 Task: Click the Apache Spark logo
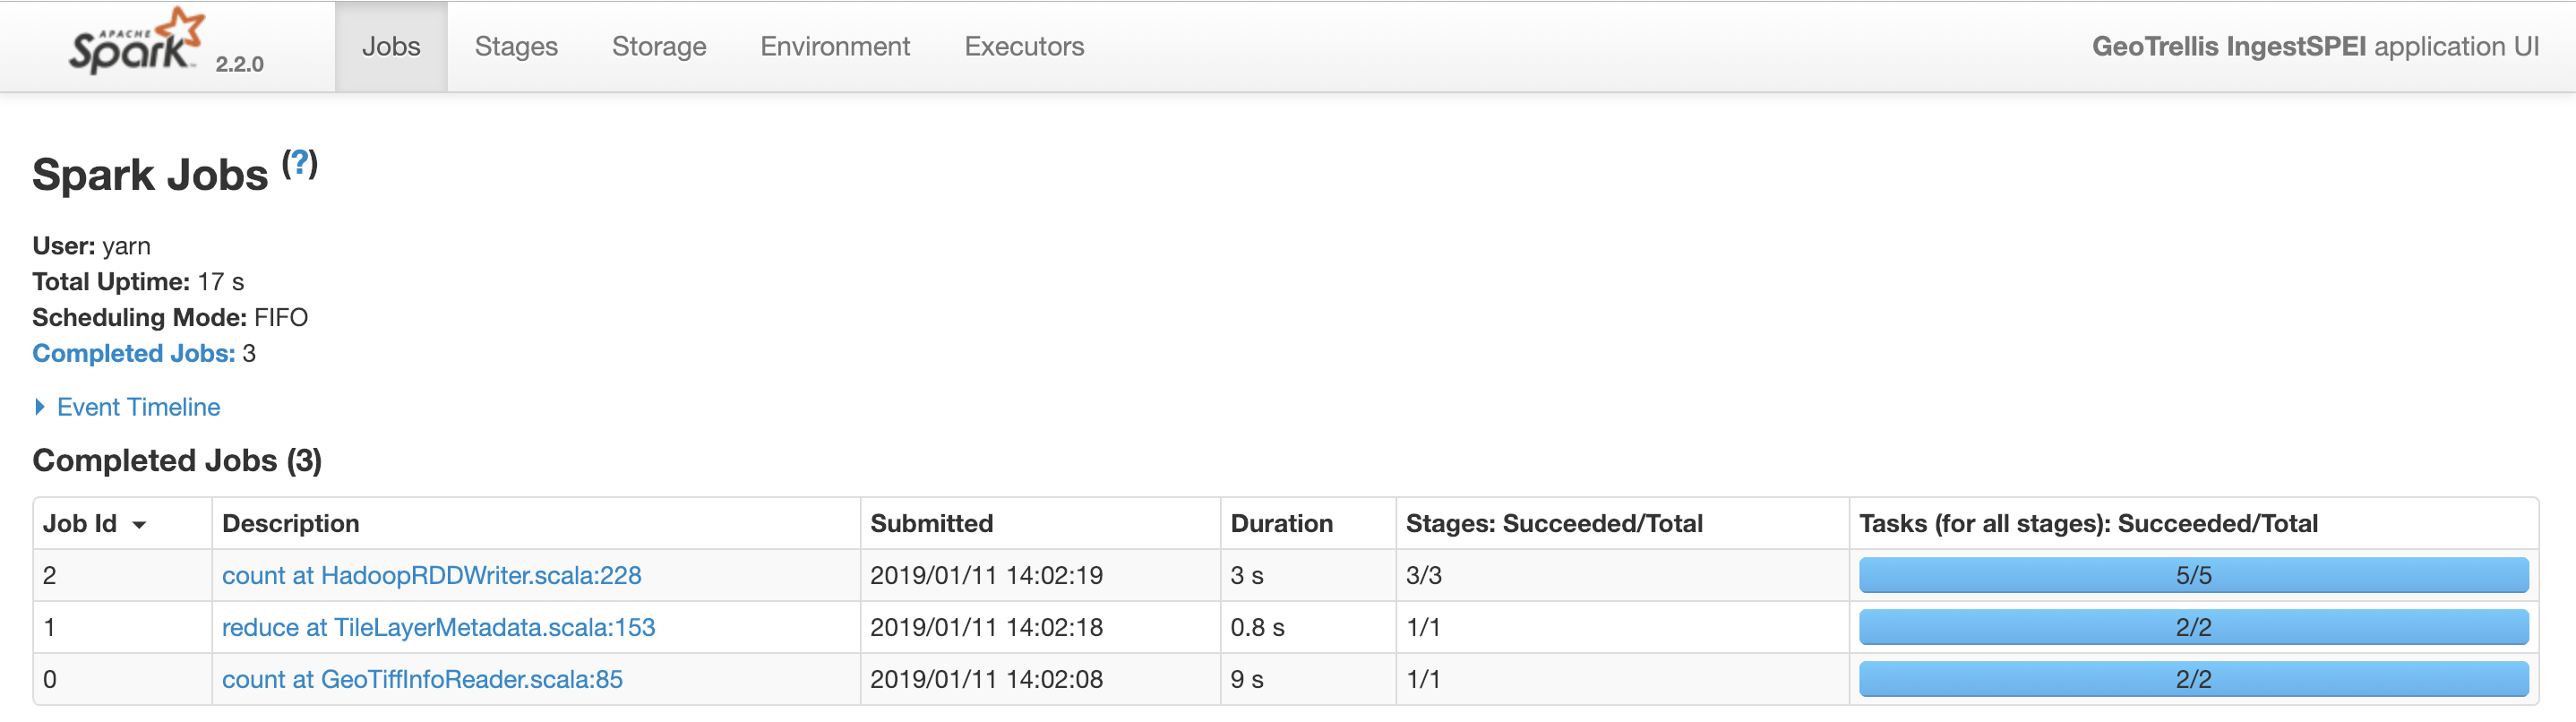[x=135, y=45]
